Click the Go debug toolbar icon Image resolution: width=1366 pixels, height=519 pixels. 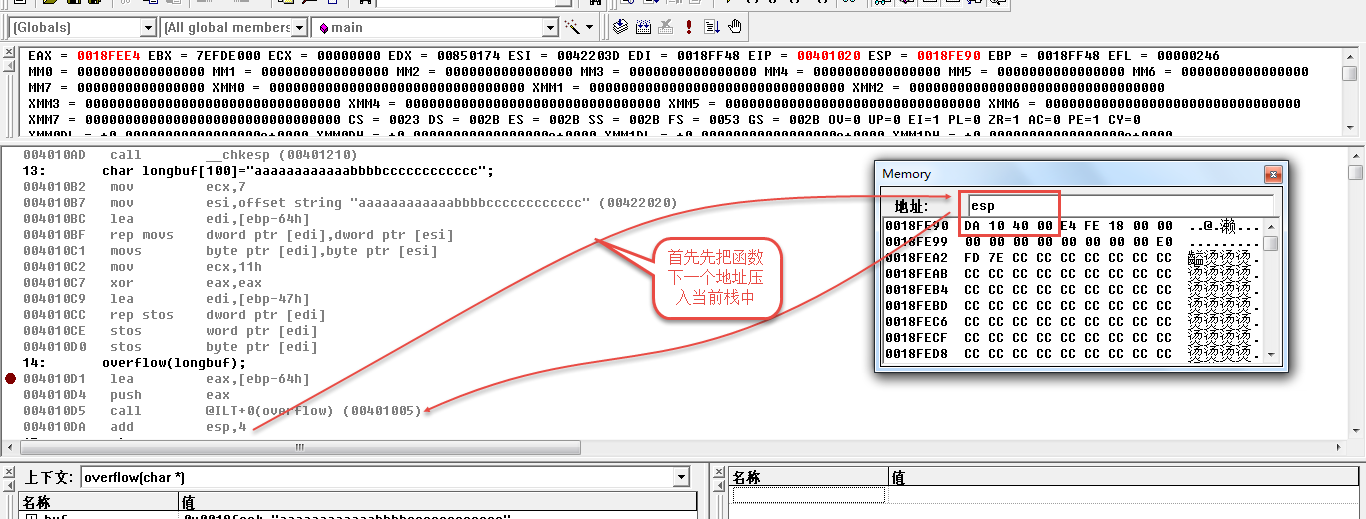712,27
